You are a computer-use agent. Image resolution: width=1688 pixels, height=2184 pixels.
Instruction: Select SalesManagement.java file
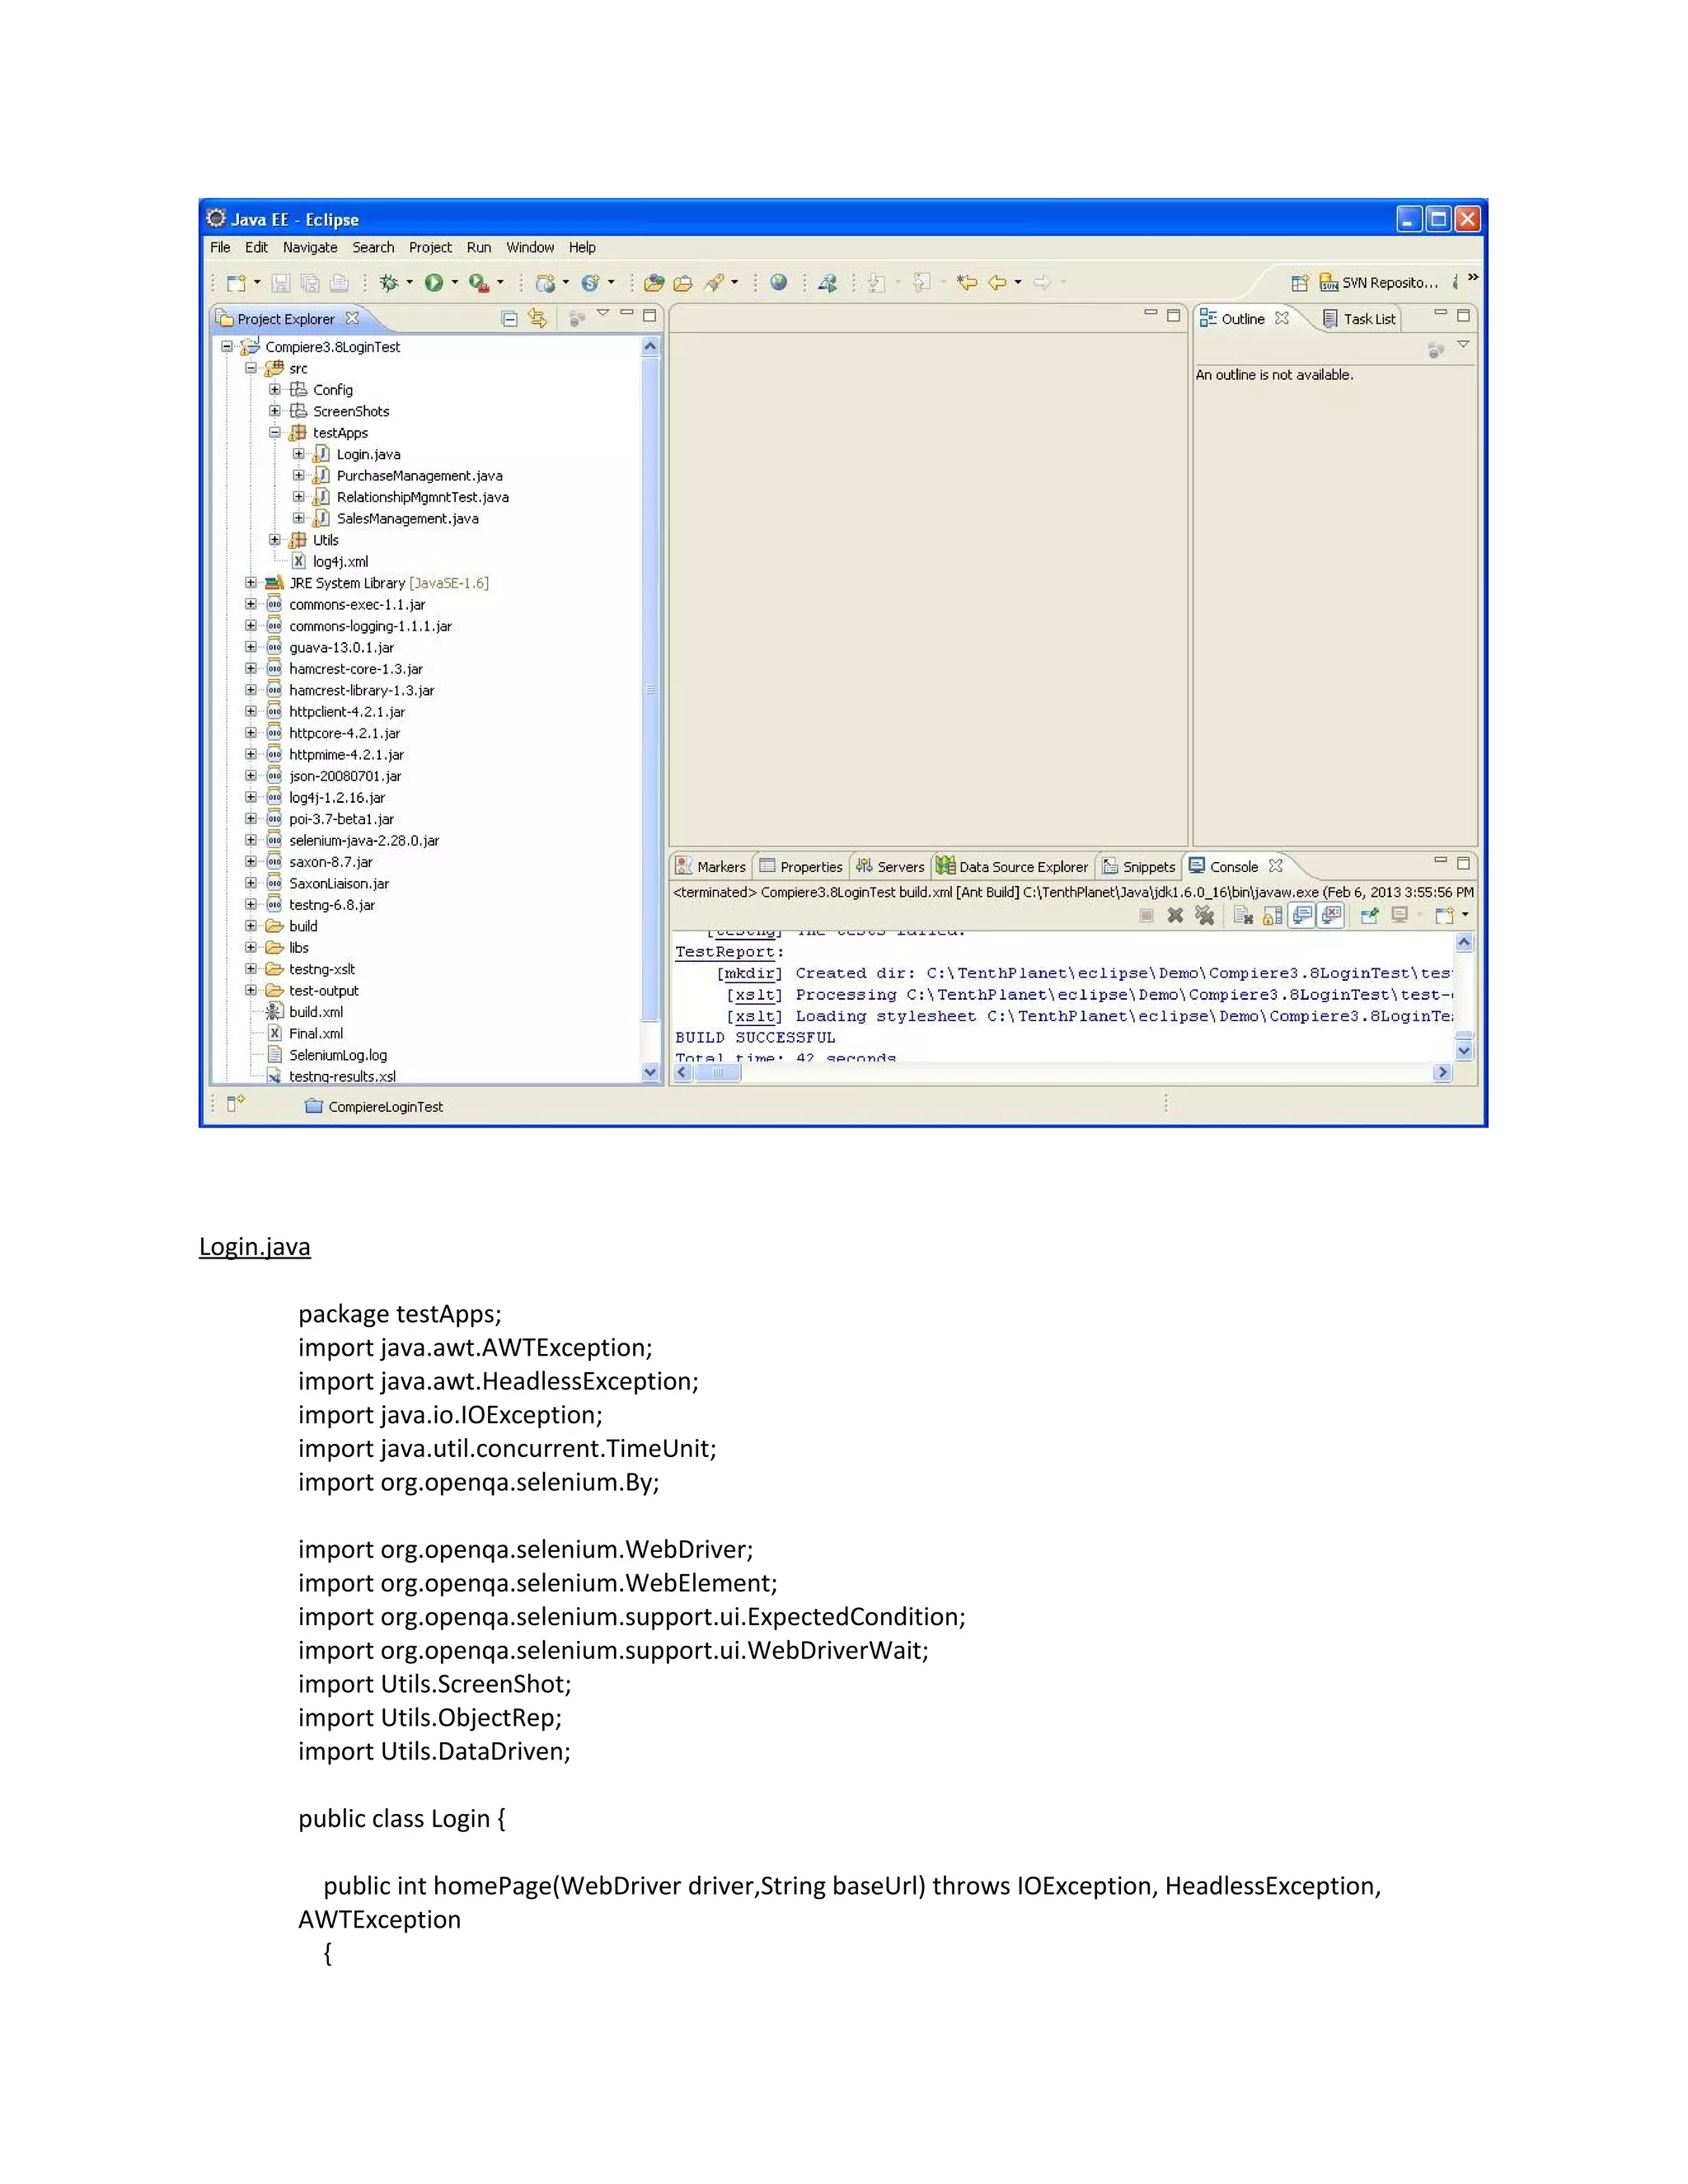pyautogui.click(x=407, y=519)
